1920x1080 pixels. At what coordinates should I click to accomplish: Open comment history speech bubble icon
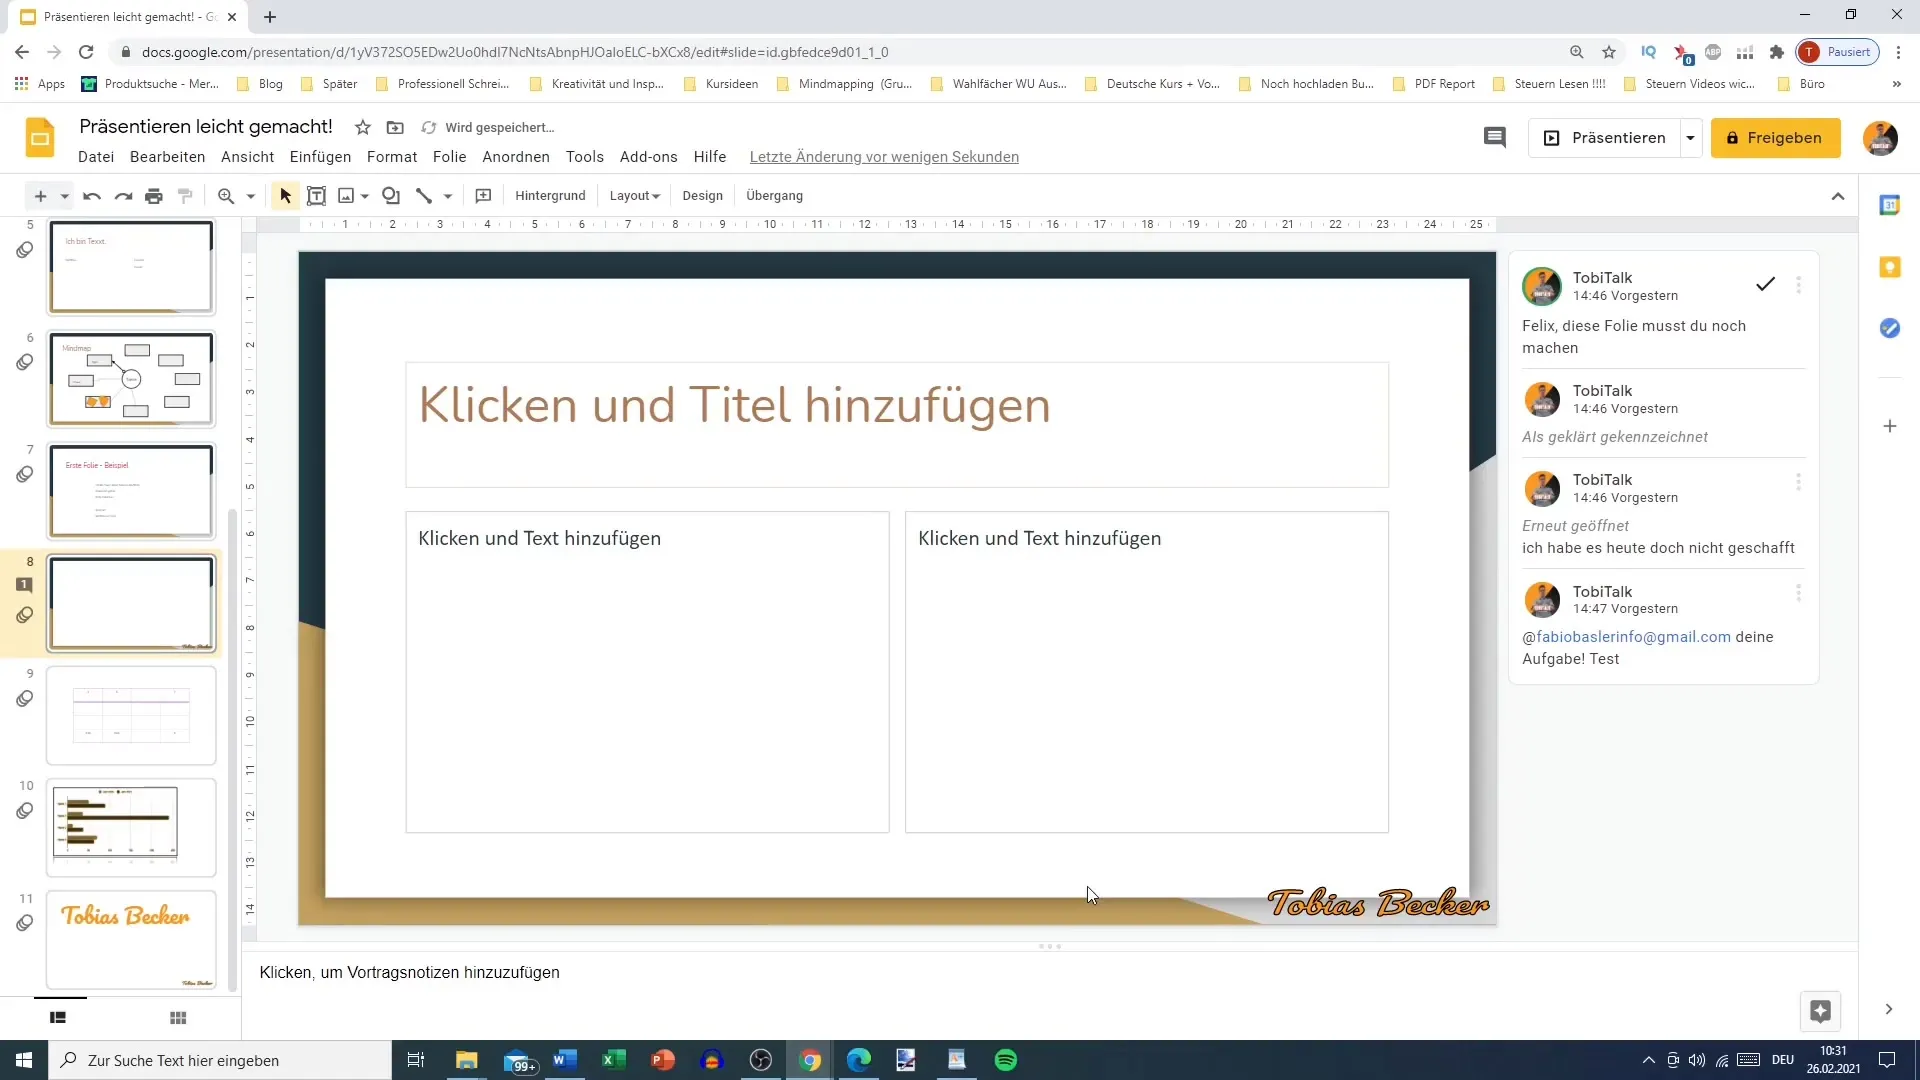(1494, 138)
